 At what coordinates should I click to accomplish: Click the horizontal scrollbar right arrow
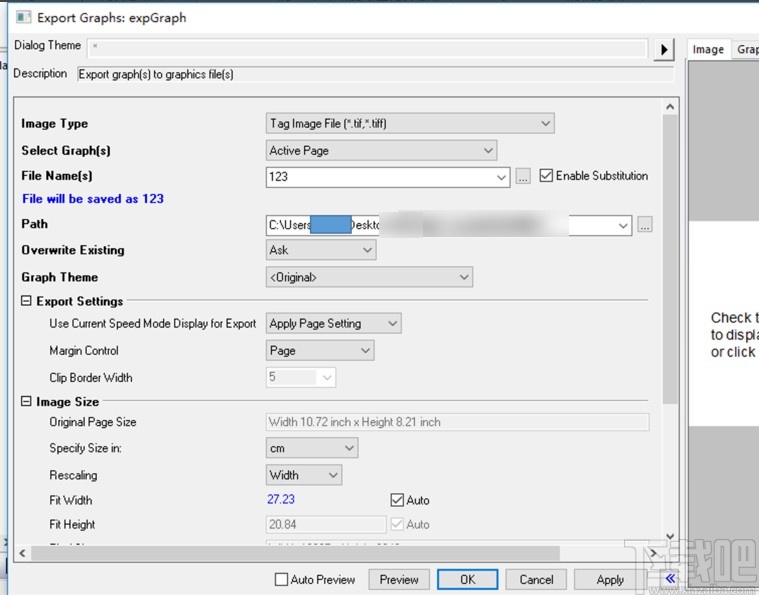tap(653, 553)
